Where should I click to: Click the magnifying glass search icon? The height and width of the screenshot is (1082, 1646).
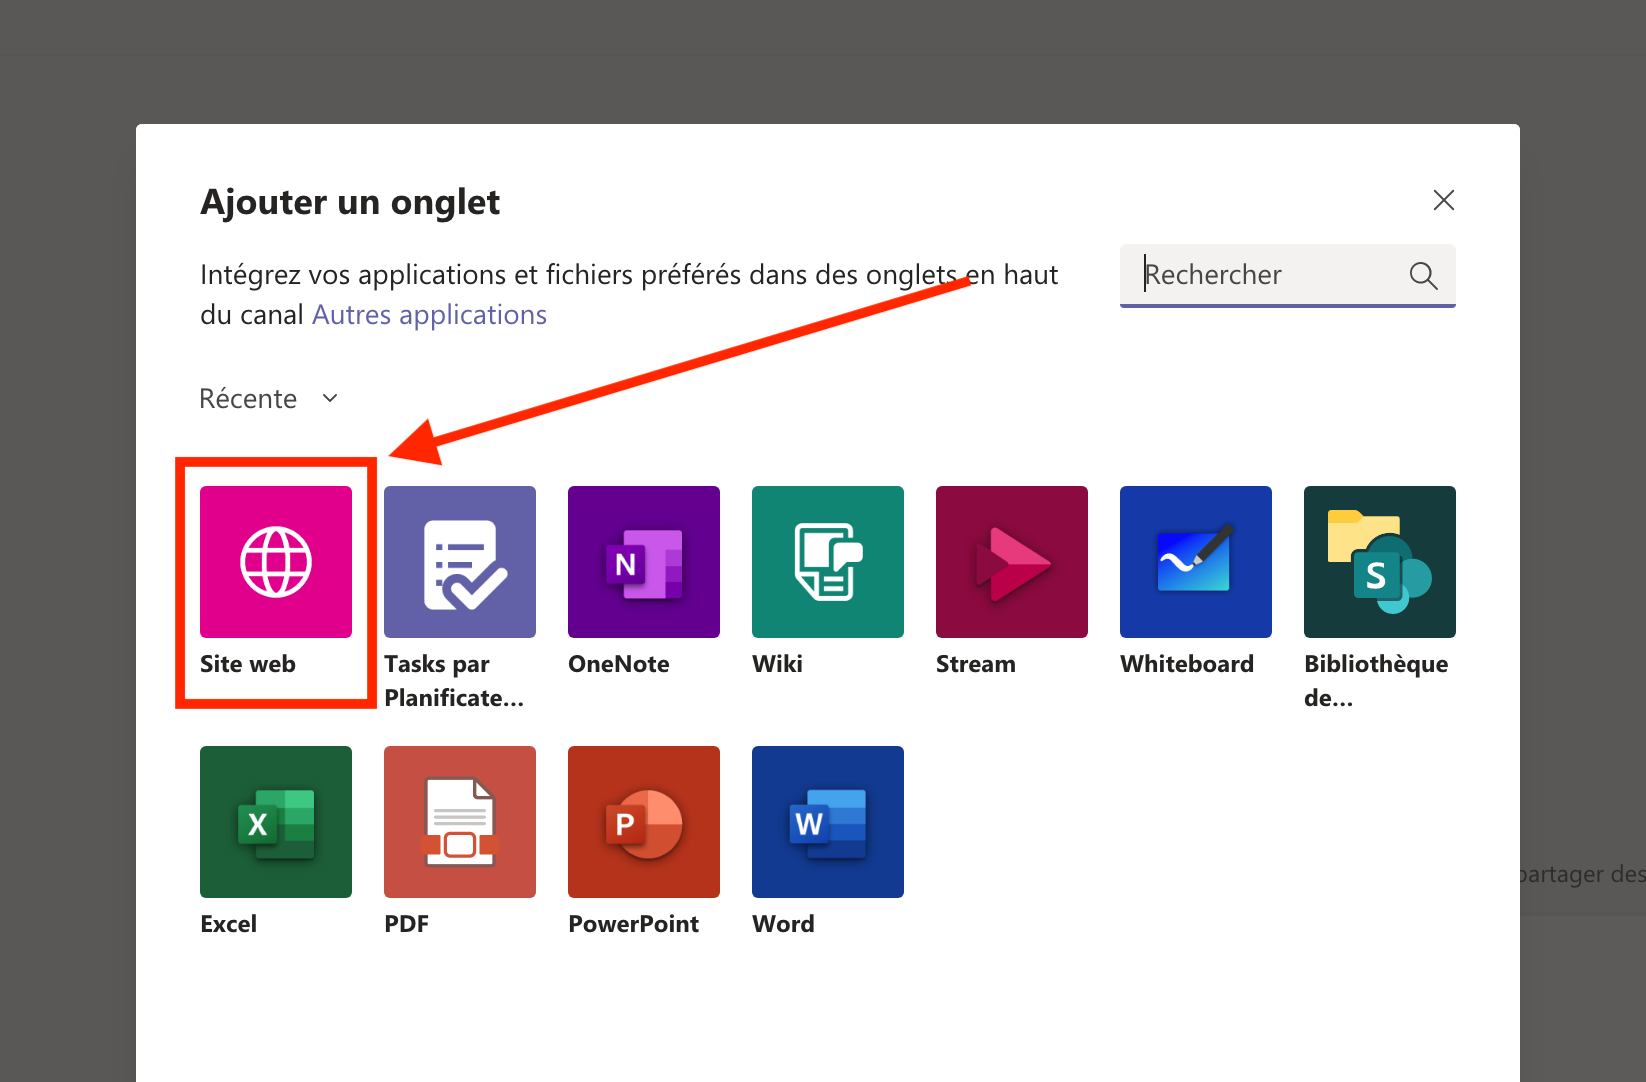click(1423, 275)
